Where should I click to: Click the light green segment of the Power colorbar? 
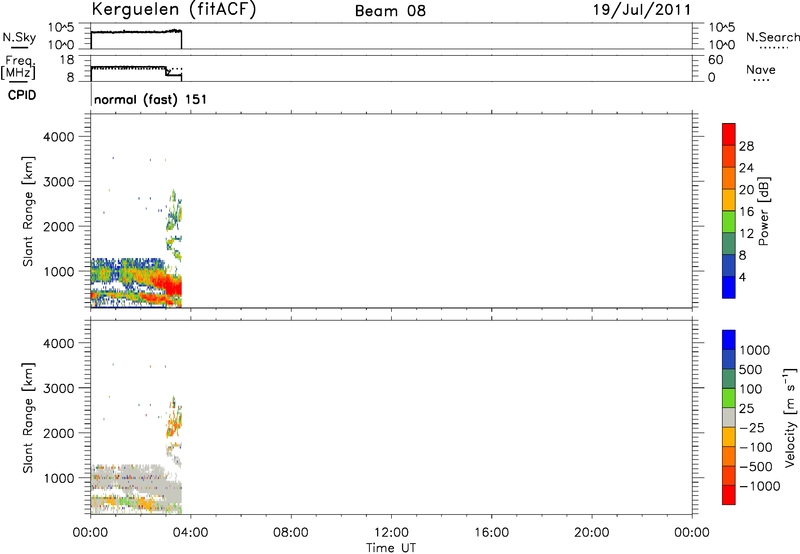click(x=729, y=221)
